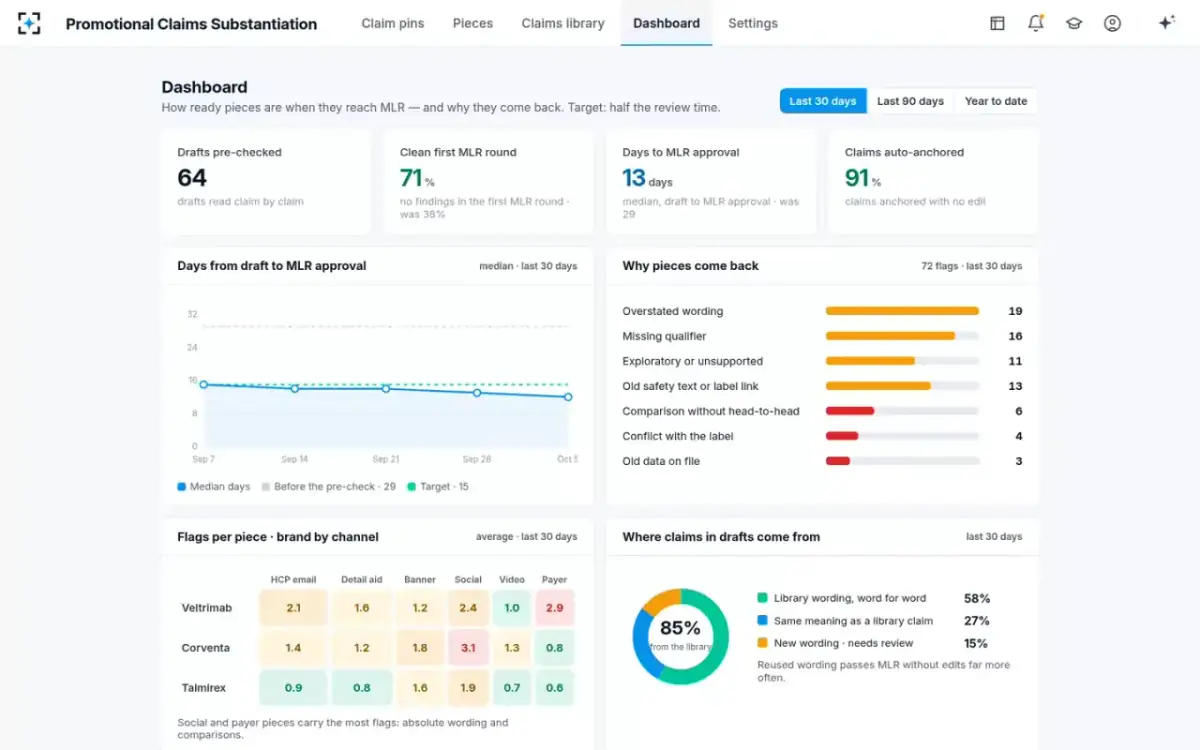Toggle the Median days legend swatch
1200x750 pixels.
pos(181,487)
